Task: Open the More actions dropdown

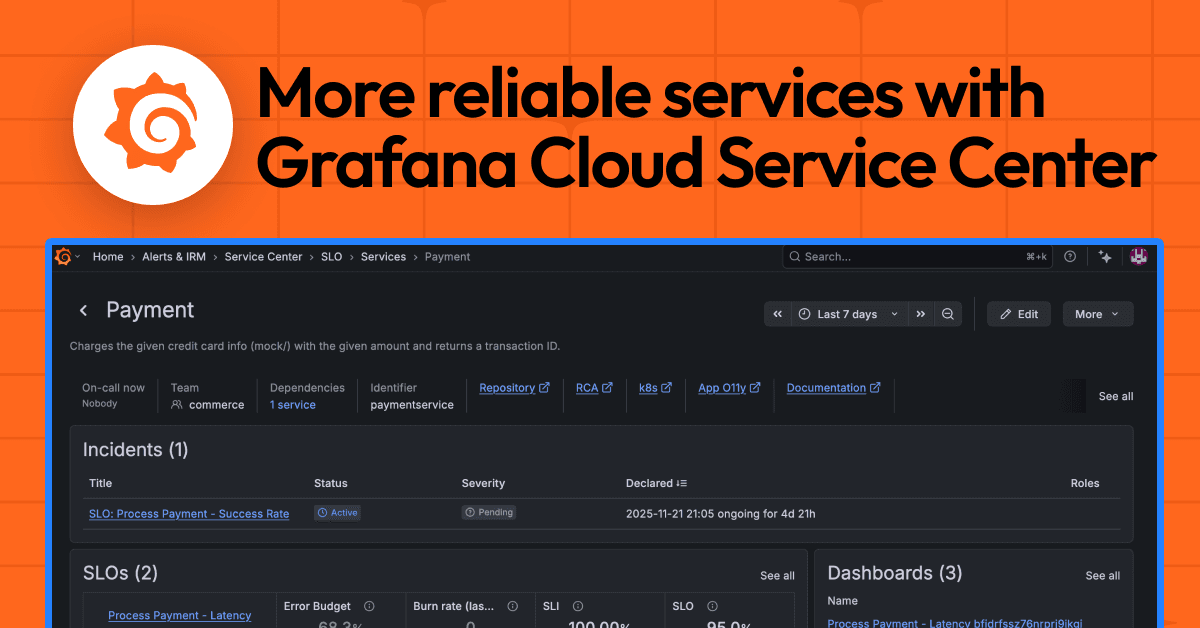Action: point(1097,313)
